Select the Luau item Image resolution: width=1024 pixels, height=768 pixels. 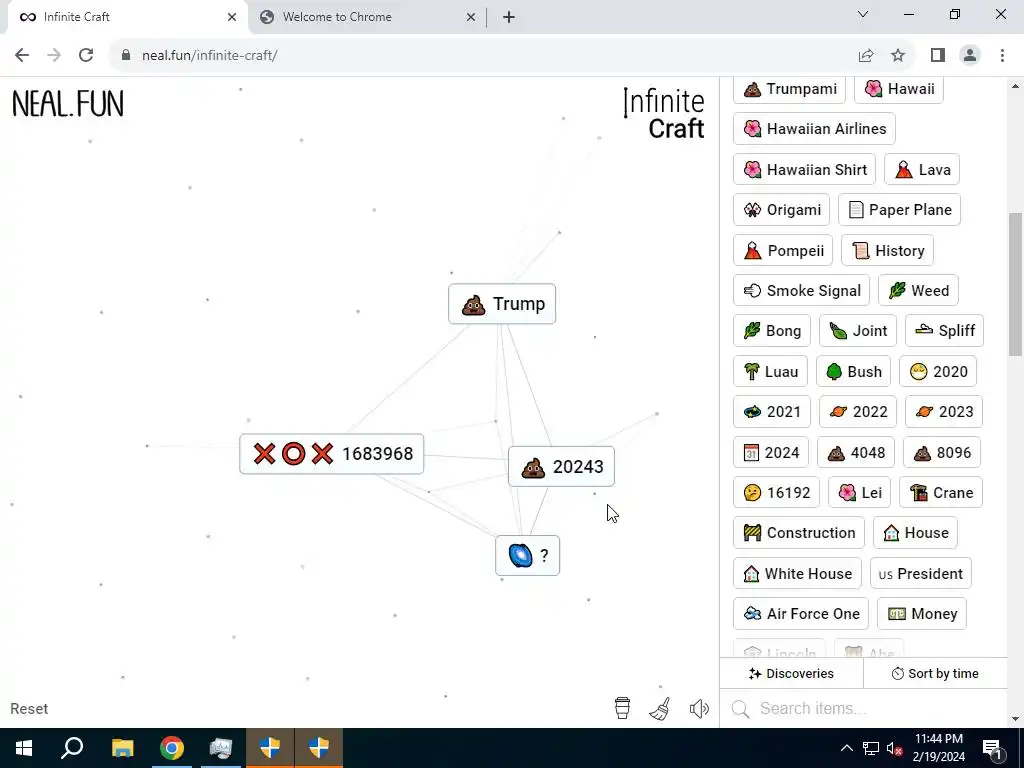click(x=771, y=372)
